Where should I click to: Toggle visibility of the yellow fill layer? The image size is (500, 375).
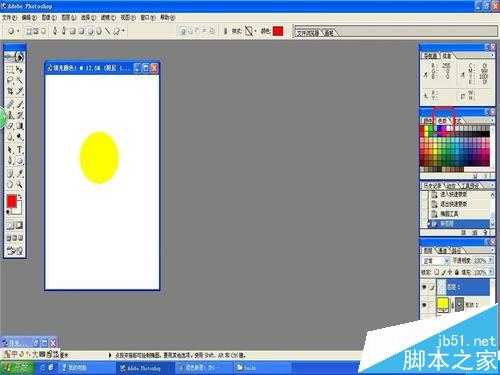424,305
